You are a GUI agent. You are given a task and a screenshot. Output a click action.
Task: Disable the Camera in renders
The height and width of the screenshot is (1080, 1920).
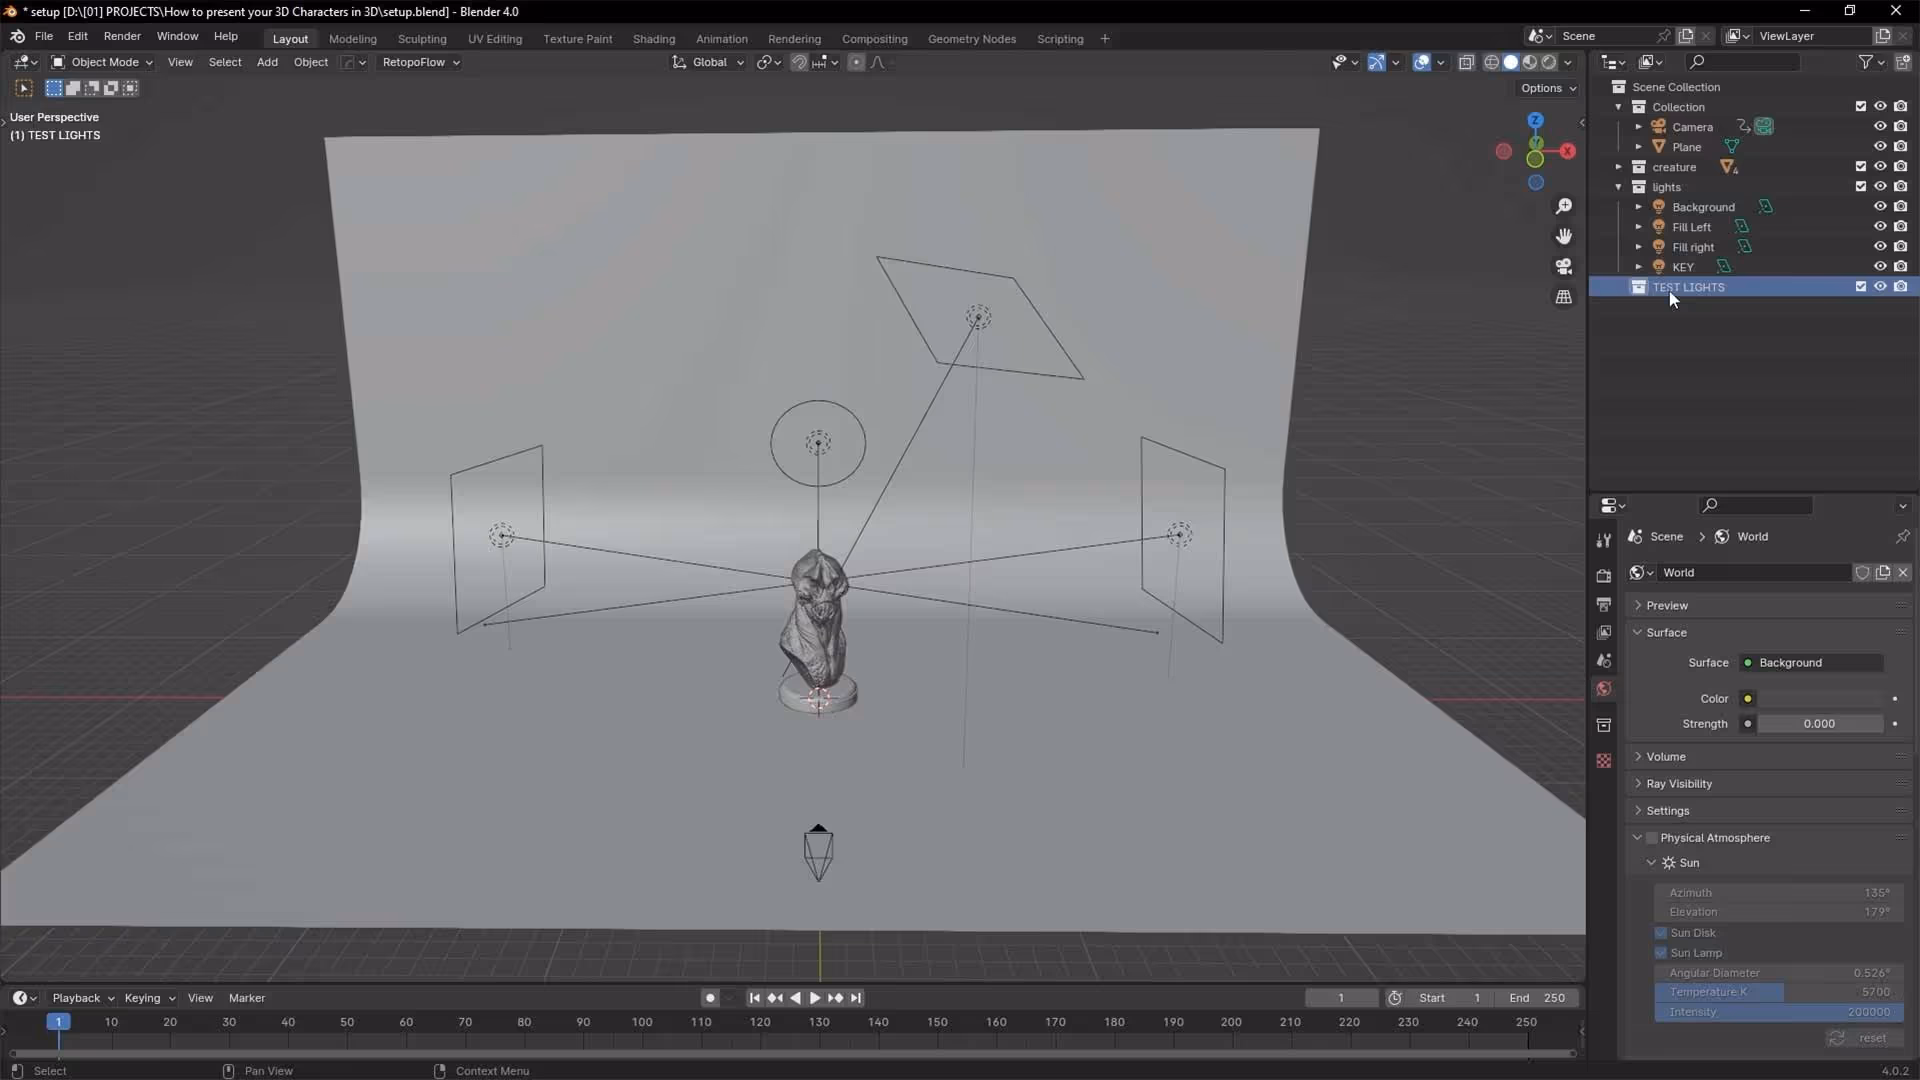click(1900, 127)
